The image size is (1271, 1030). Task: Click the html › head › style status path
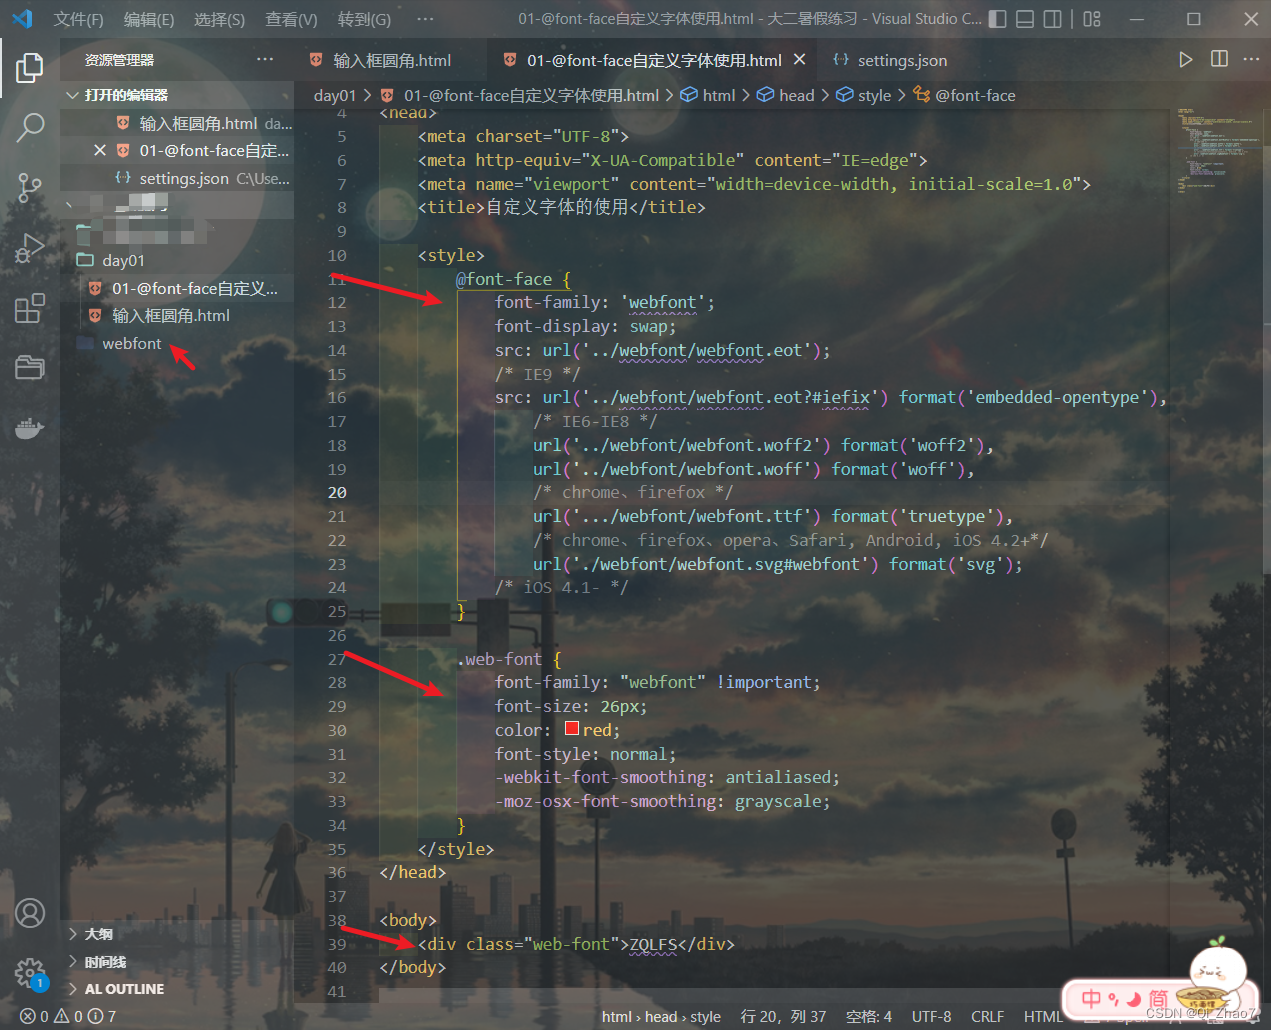[661, 1016]
